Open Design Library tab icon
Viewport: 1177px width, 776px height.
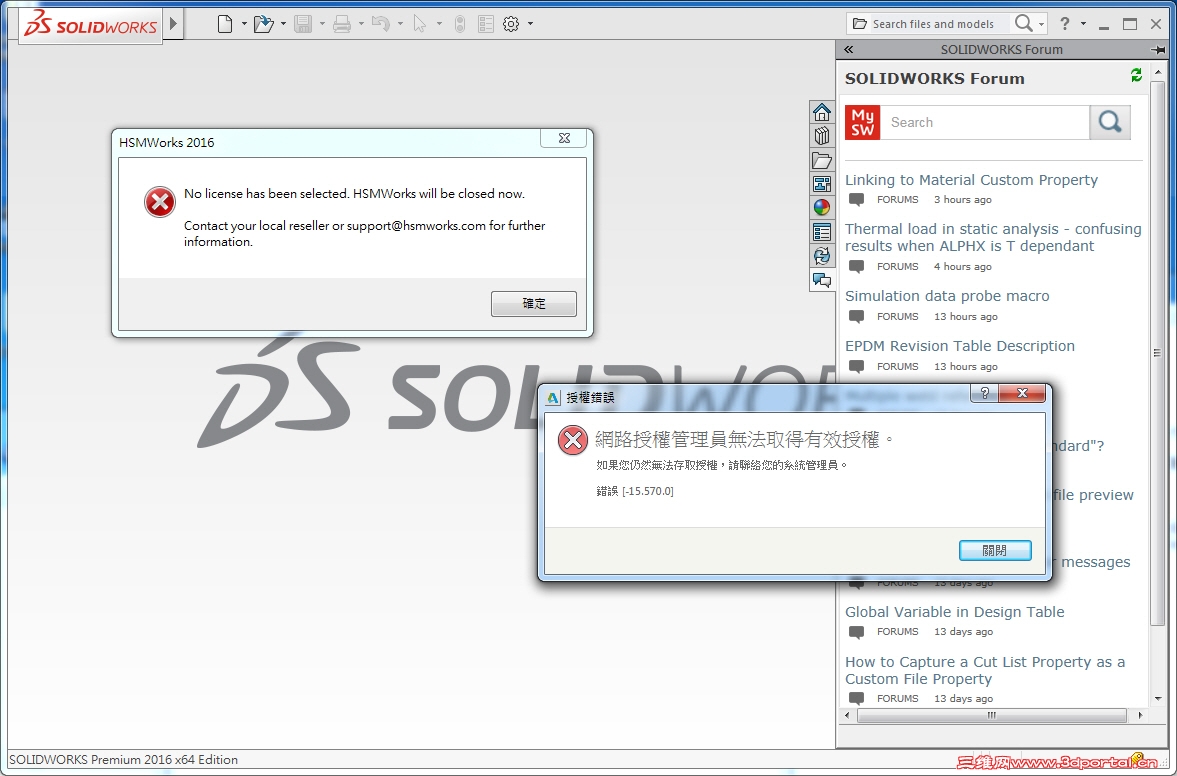822,136
